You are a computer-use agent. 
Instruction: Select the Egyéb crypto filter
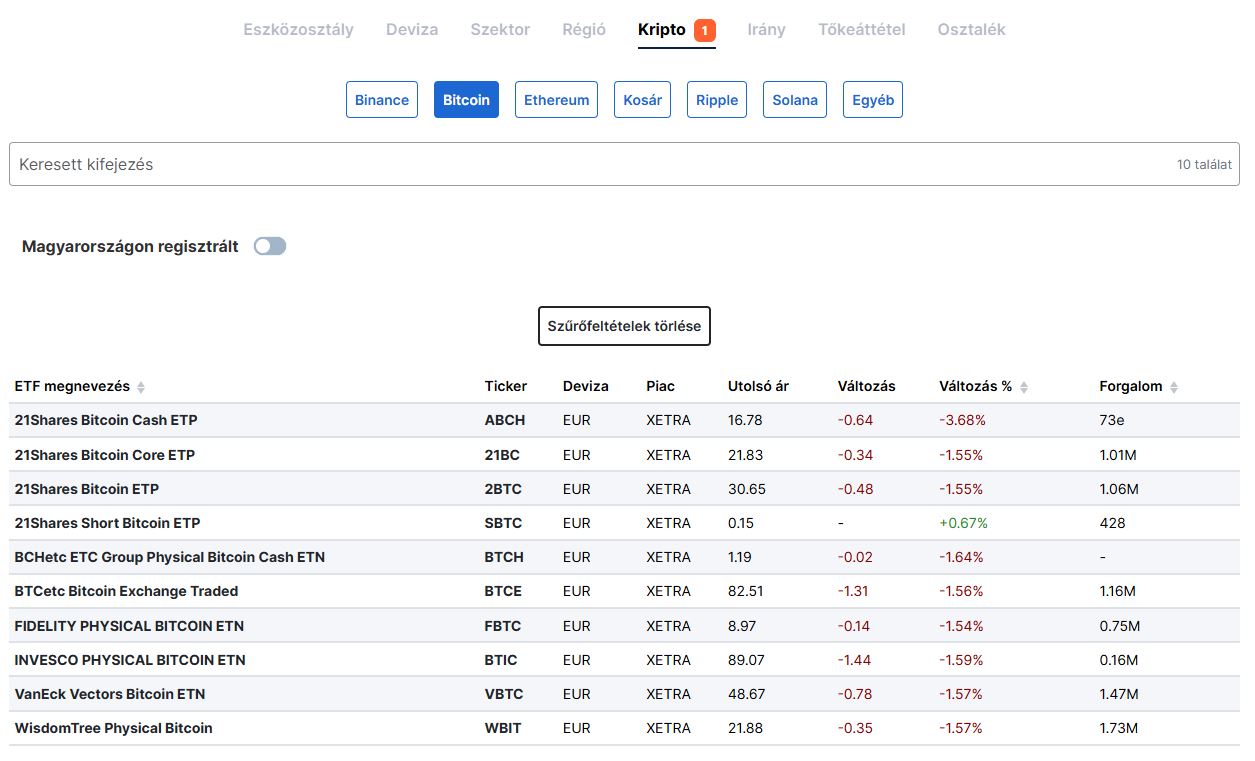[873, 100]
